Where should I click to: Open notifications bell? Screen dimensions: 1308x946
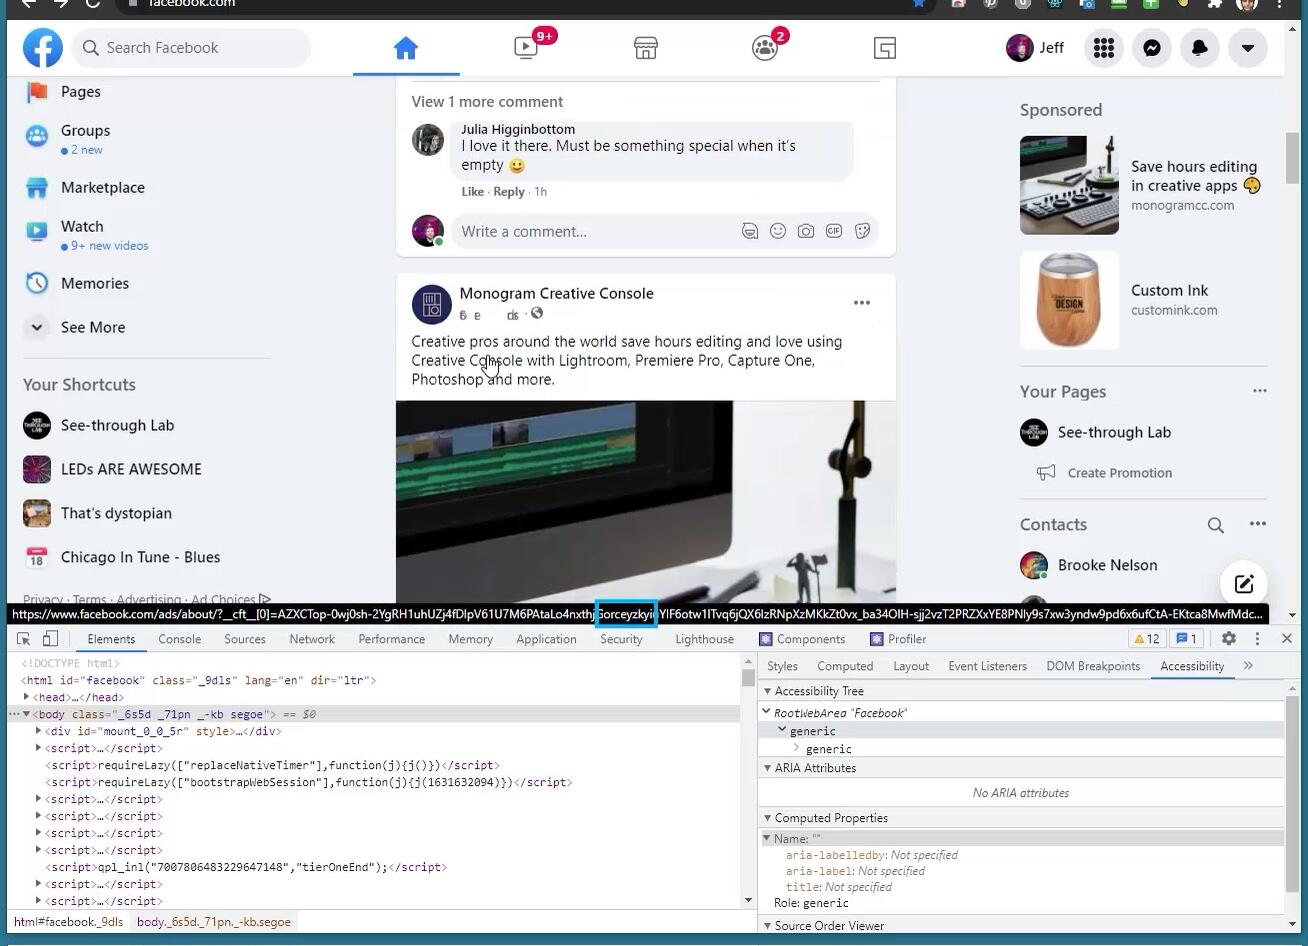coord(1200,48)
